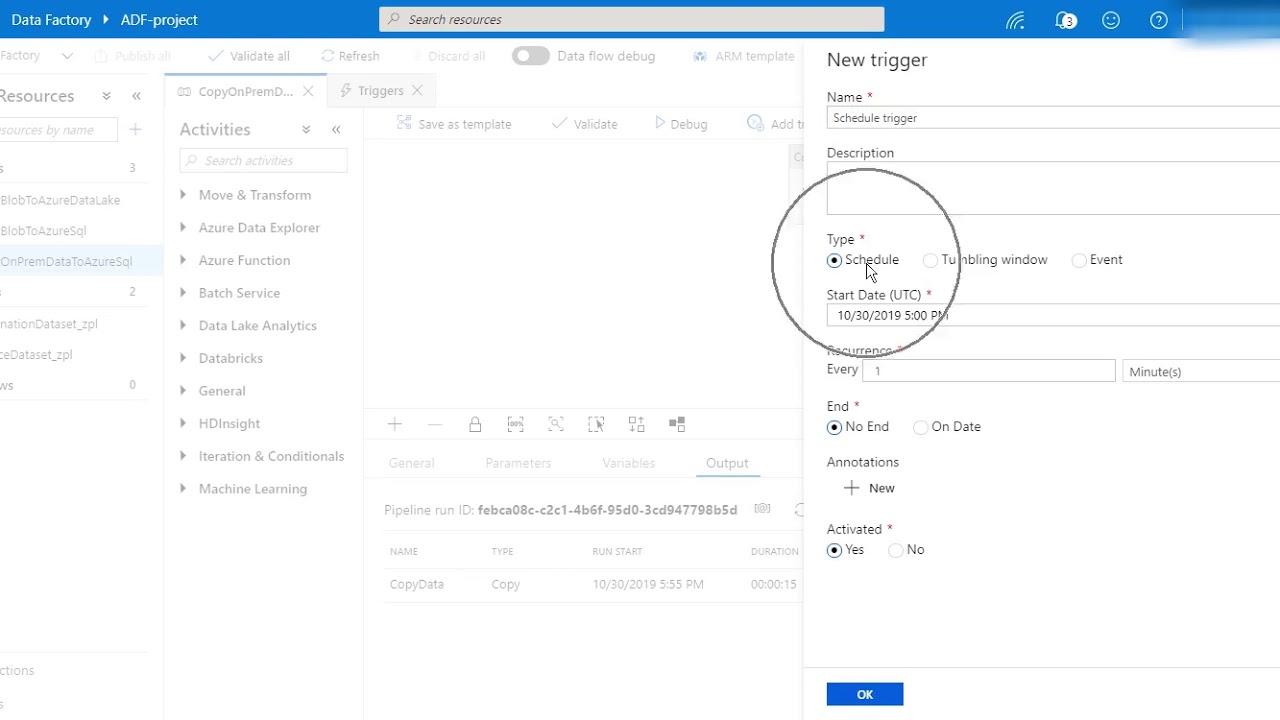1280x720 pixels.
Task: Open the help question mark icon
Action: pyautogui.click(x=1159, y=20)
